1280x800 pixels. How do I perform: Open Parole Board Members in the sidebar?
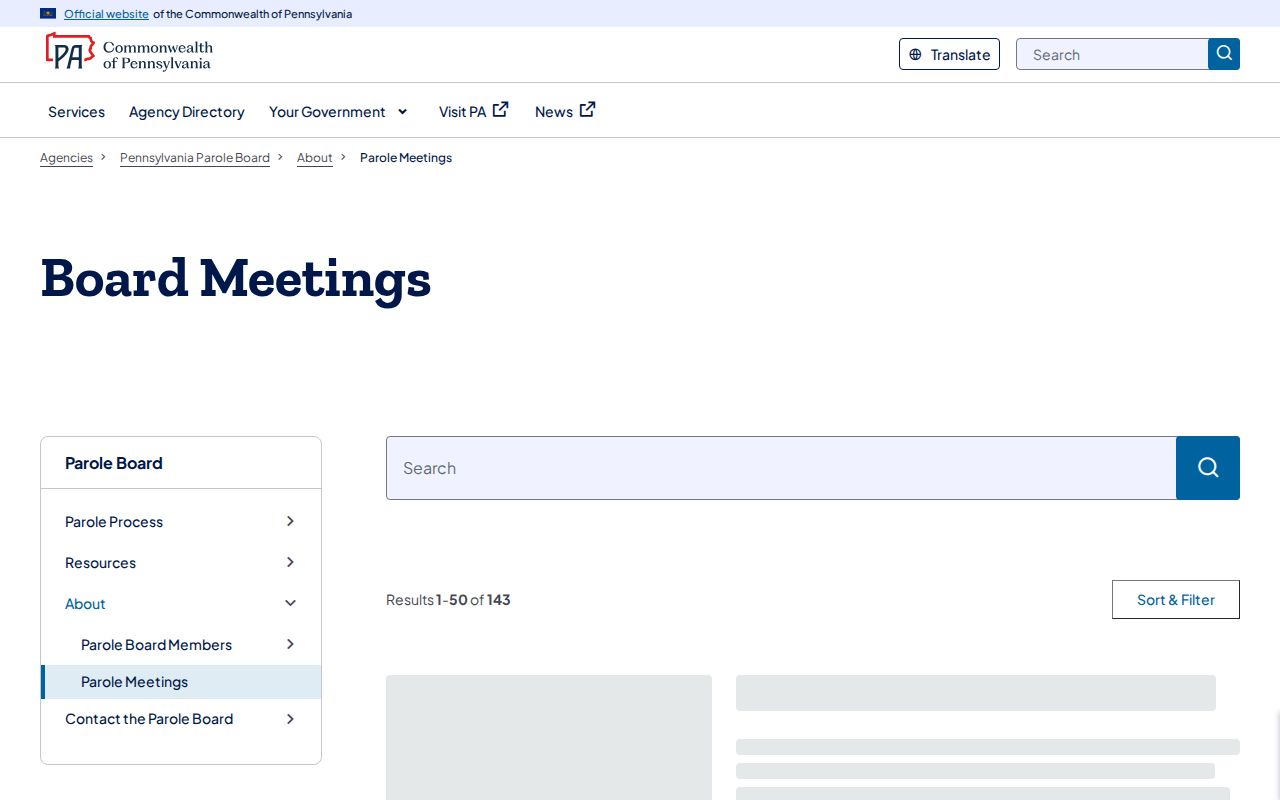tap(156, 645)
